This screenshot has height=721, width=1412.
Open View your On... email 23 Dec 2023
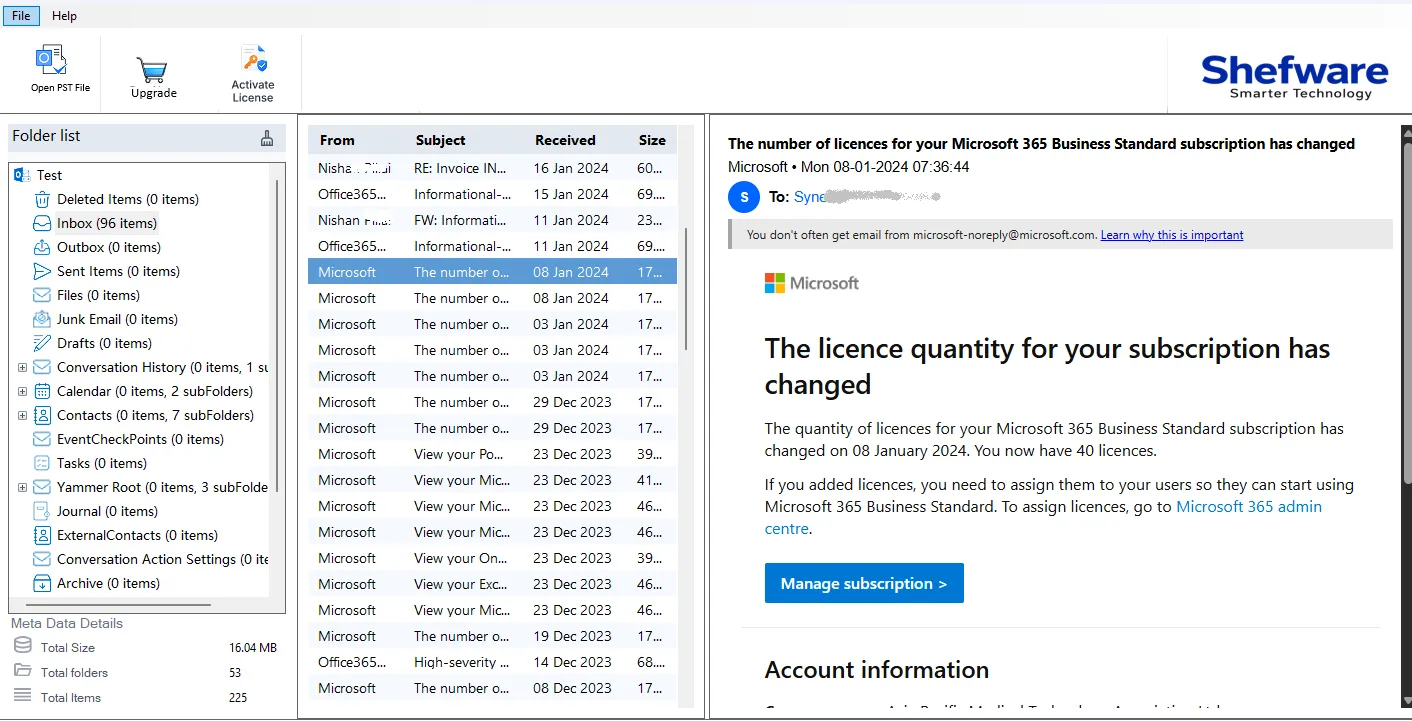point(492,558)
